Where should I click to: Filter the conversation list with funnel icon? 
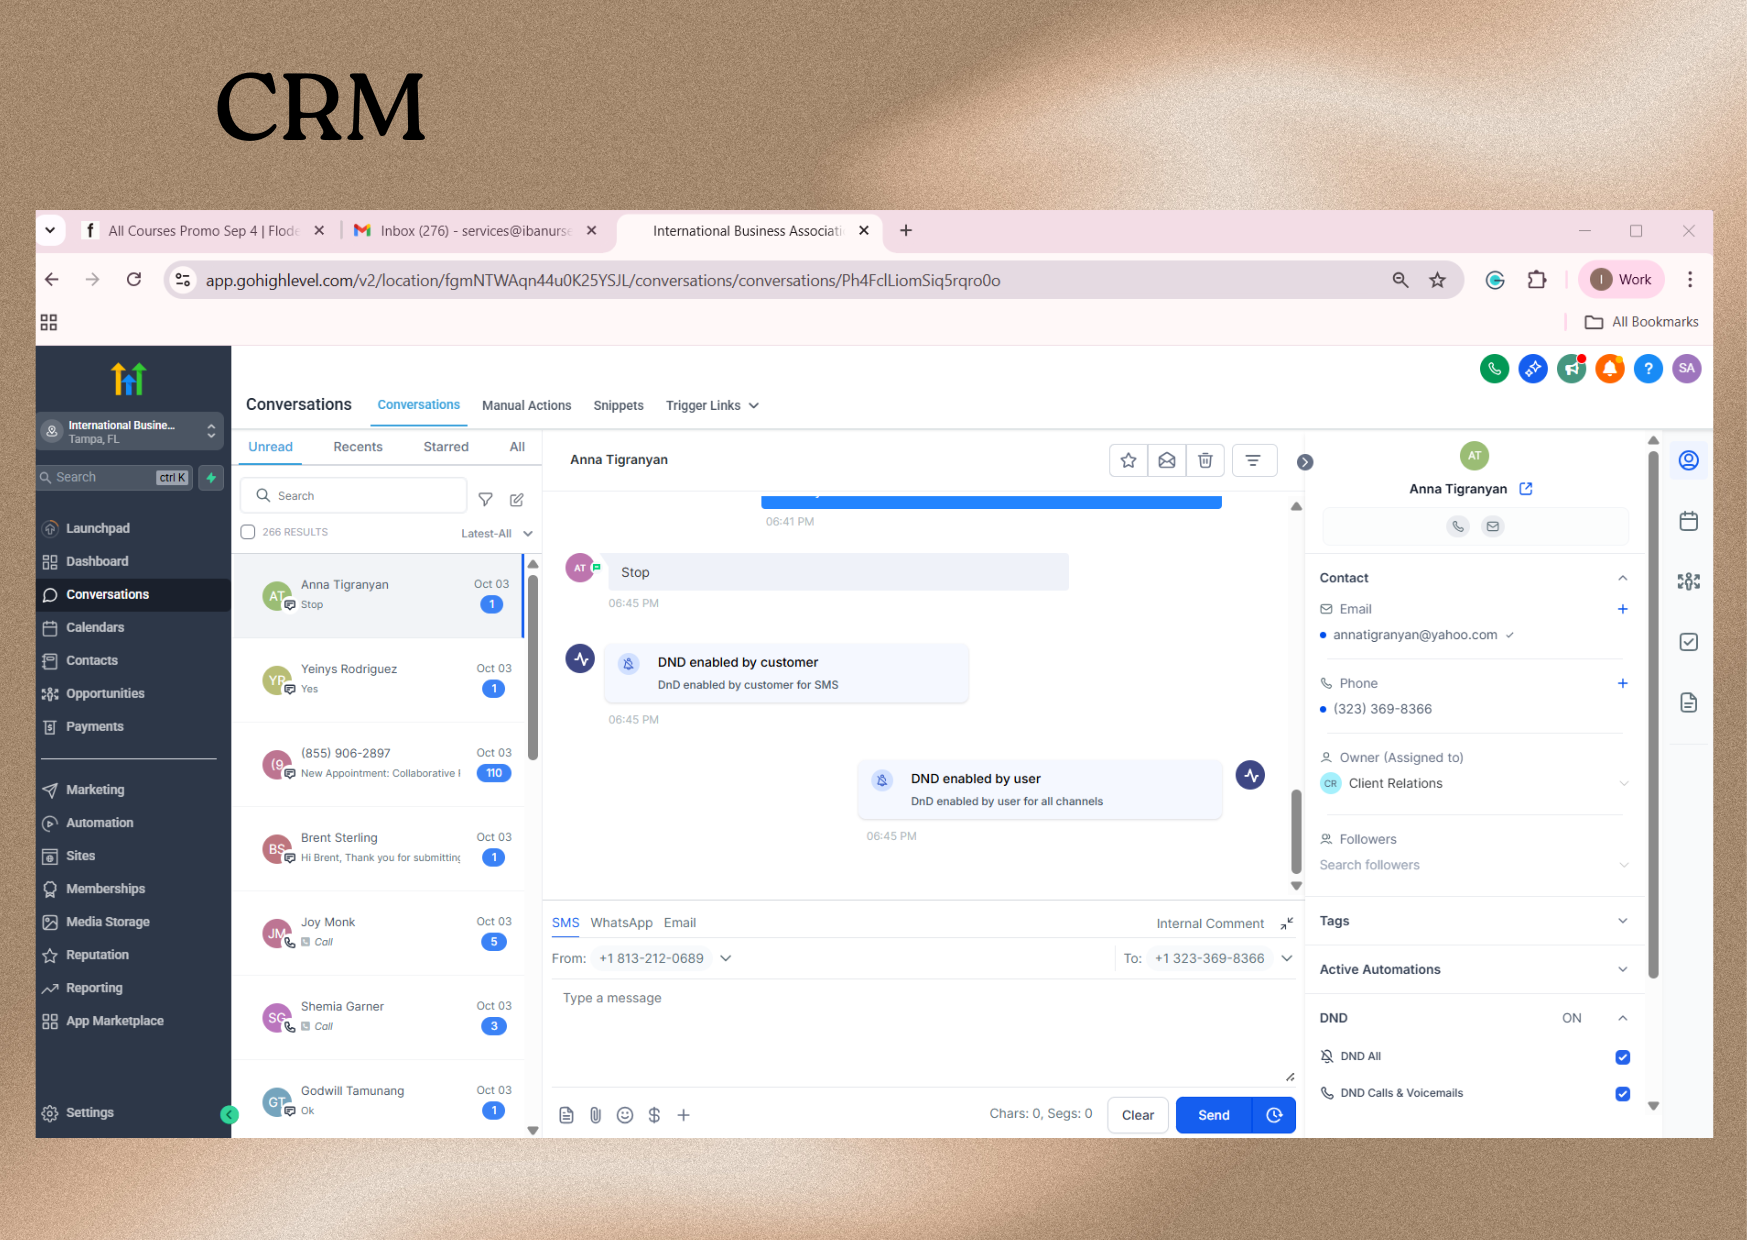pyautogui.click(x=485, y=499)
